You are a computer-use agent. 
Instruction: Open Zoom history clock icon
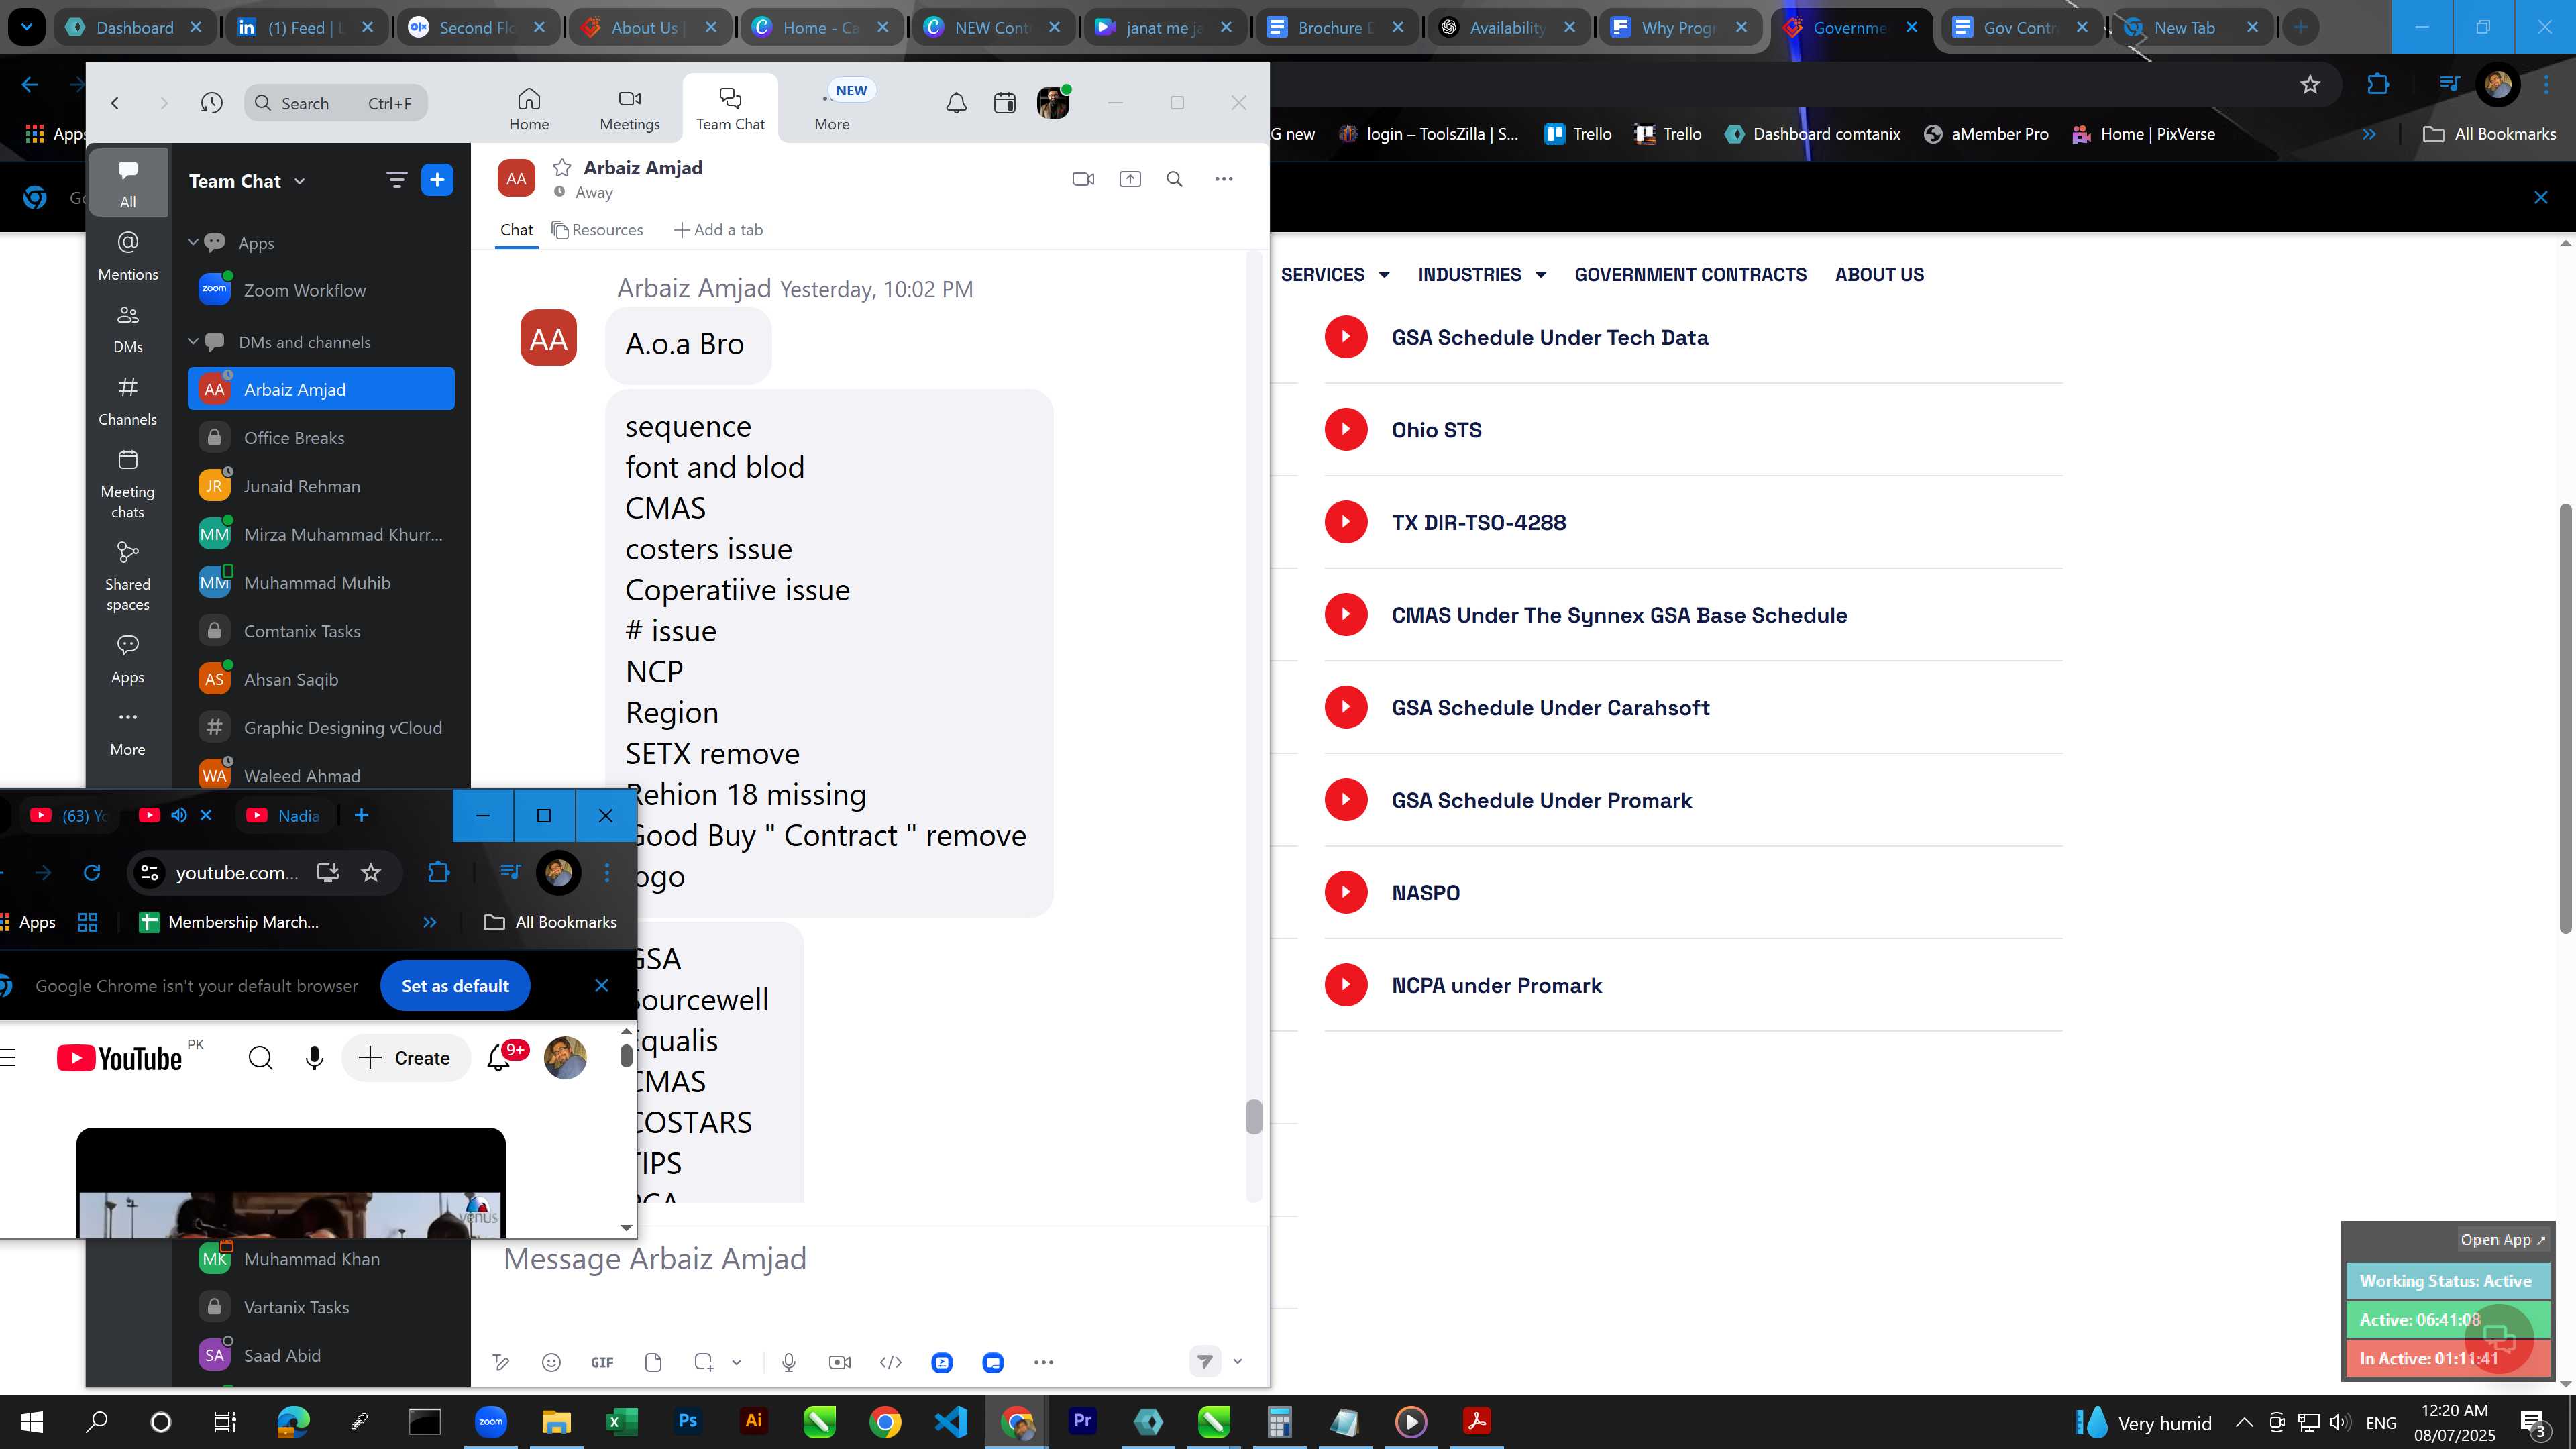click(x=211, y=103)
